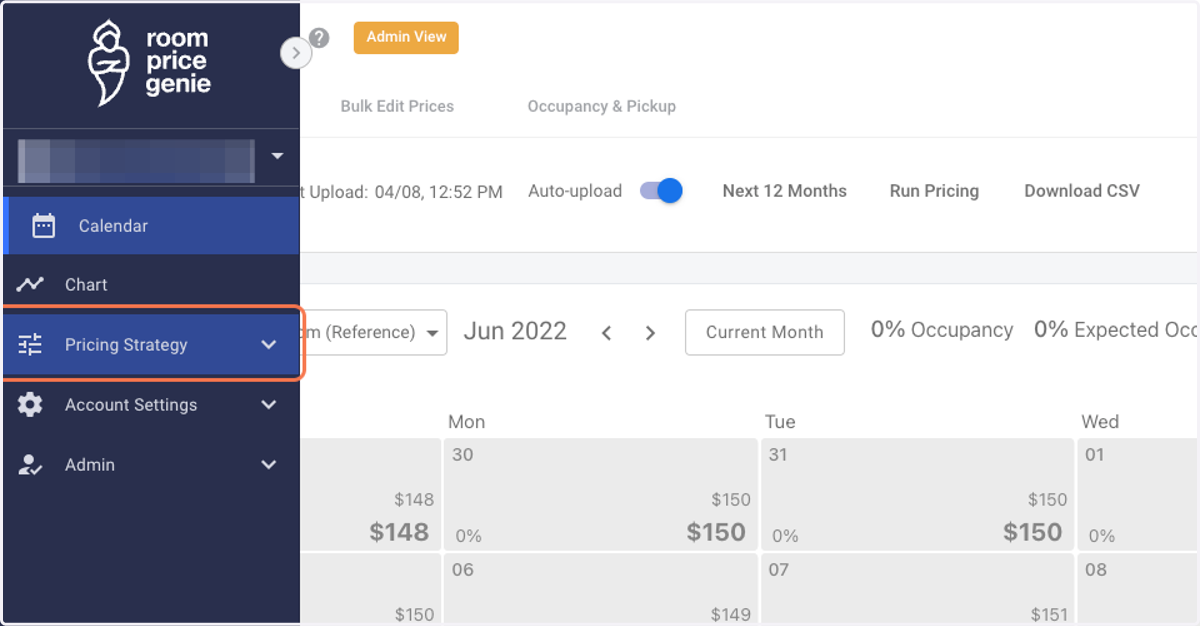
Task: Click the Admin user-check icon
Action: (x=30, y=465)
